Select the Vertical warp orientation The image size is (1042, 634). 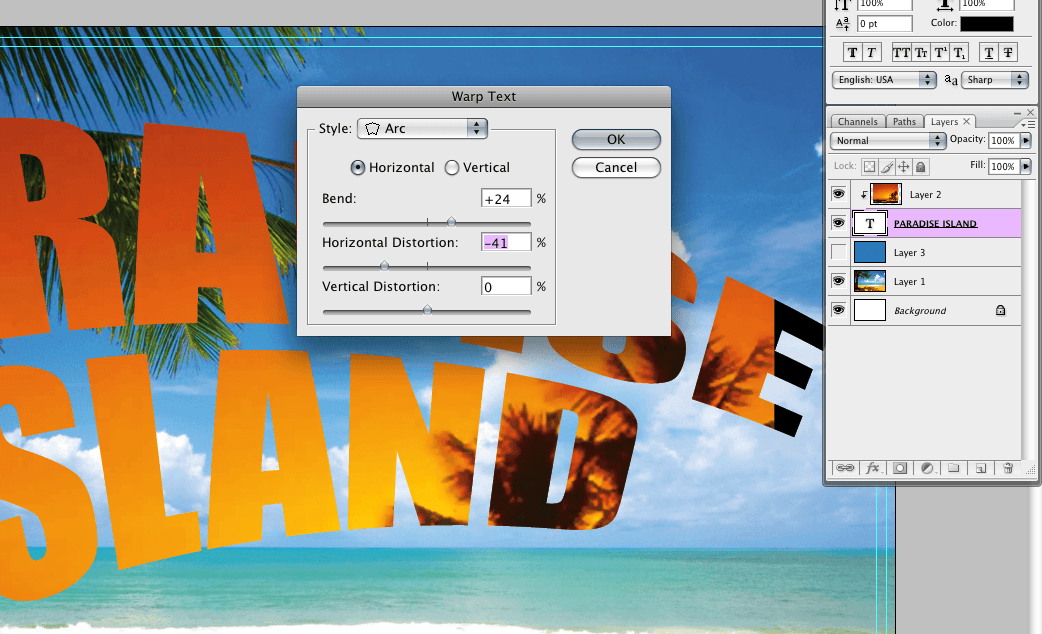coord(452,168)
